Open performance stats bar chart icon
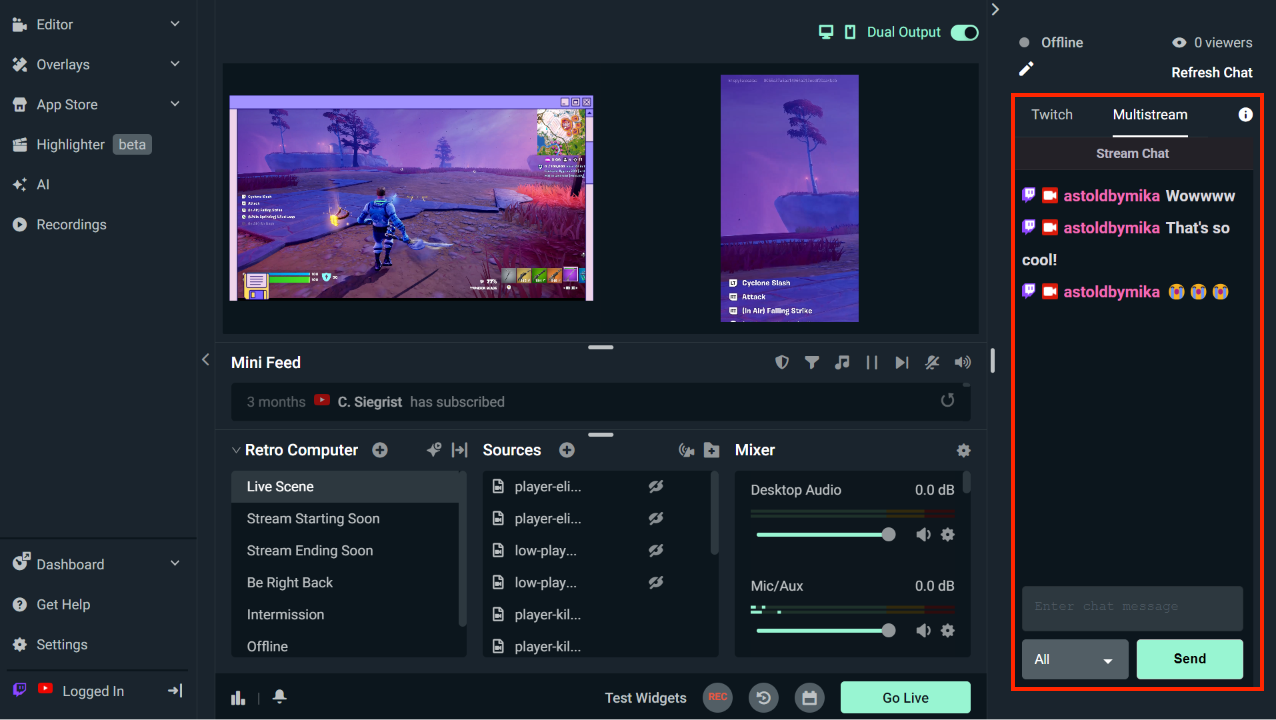1276x720 pixels. point(238,698)
